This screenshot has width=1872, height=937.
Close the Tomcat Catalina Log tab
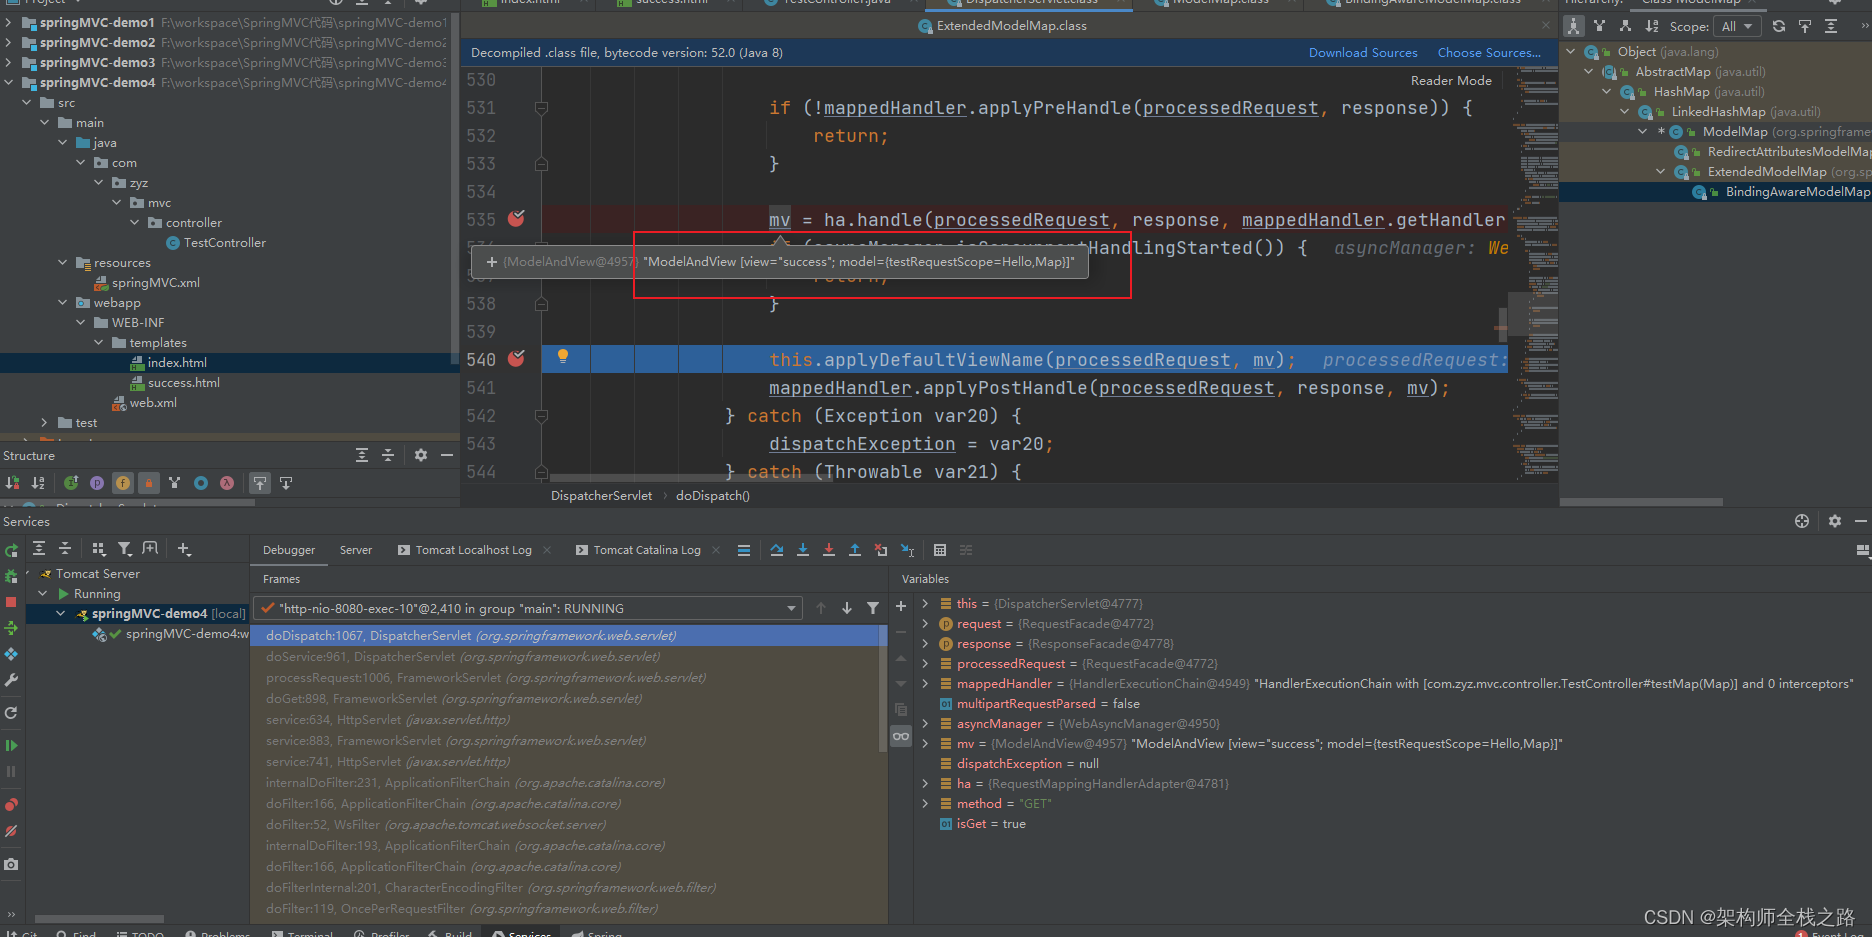click(x=716, y=550)
